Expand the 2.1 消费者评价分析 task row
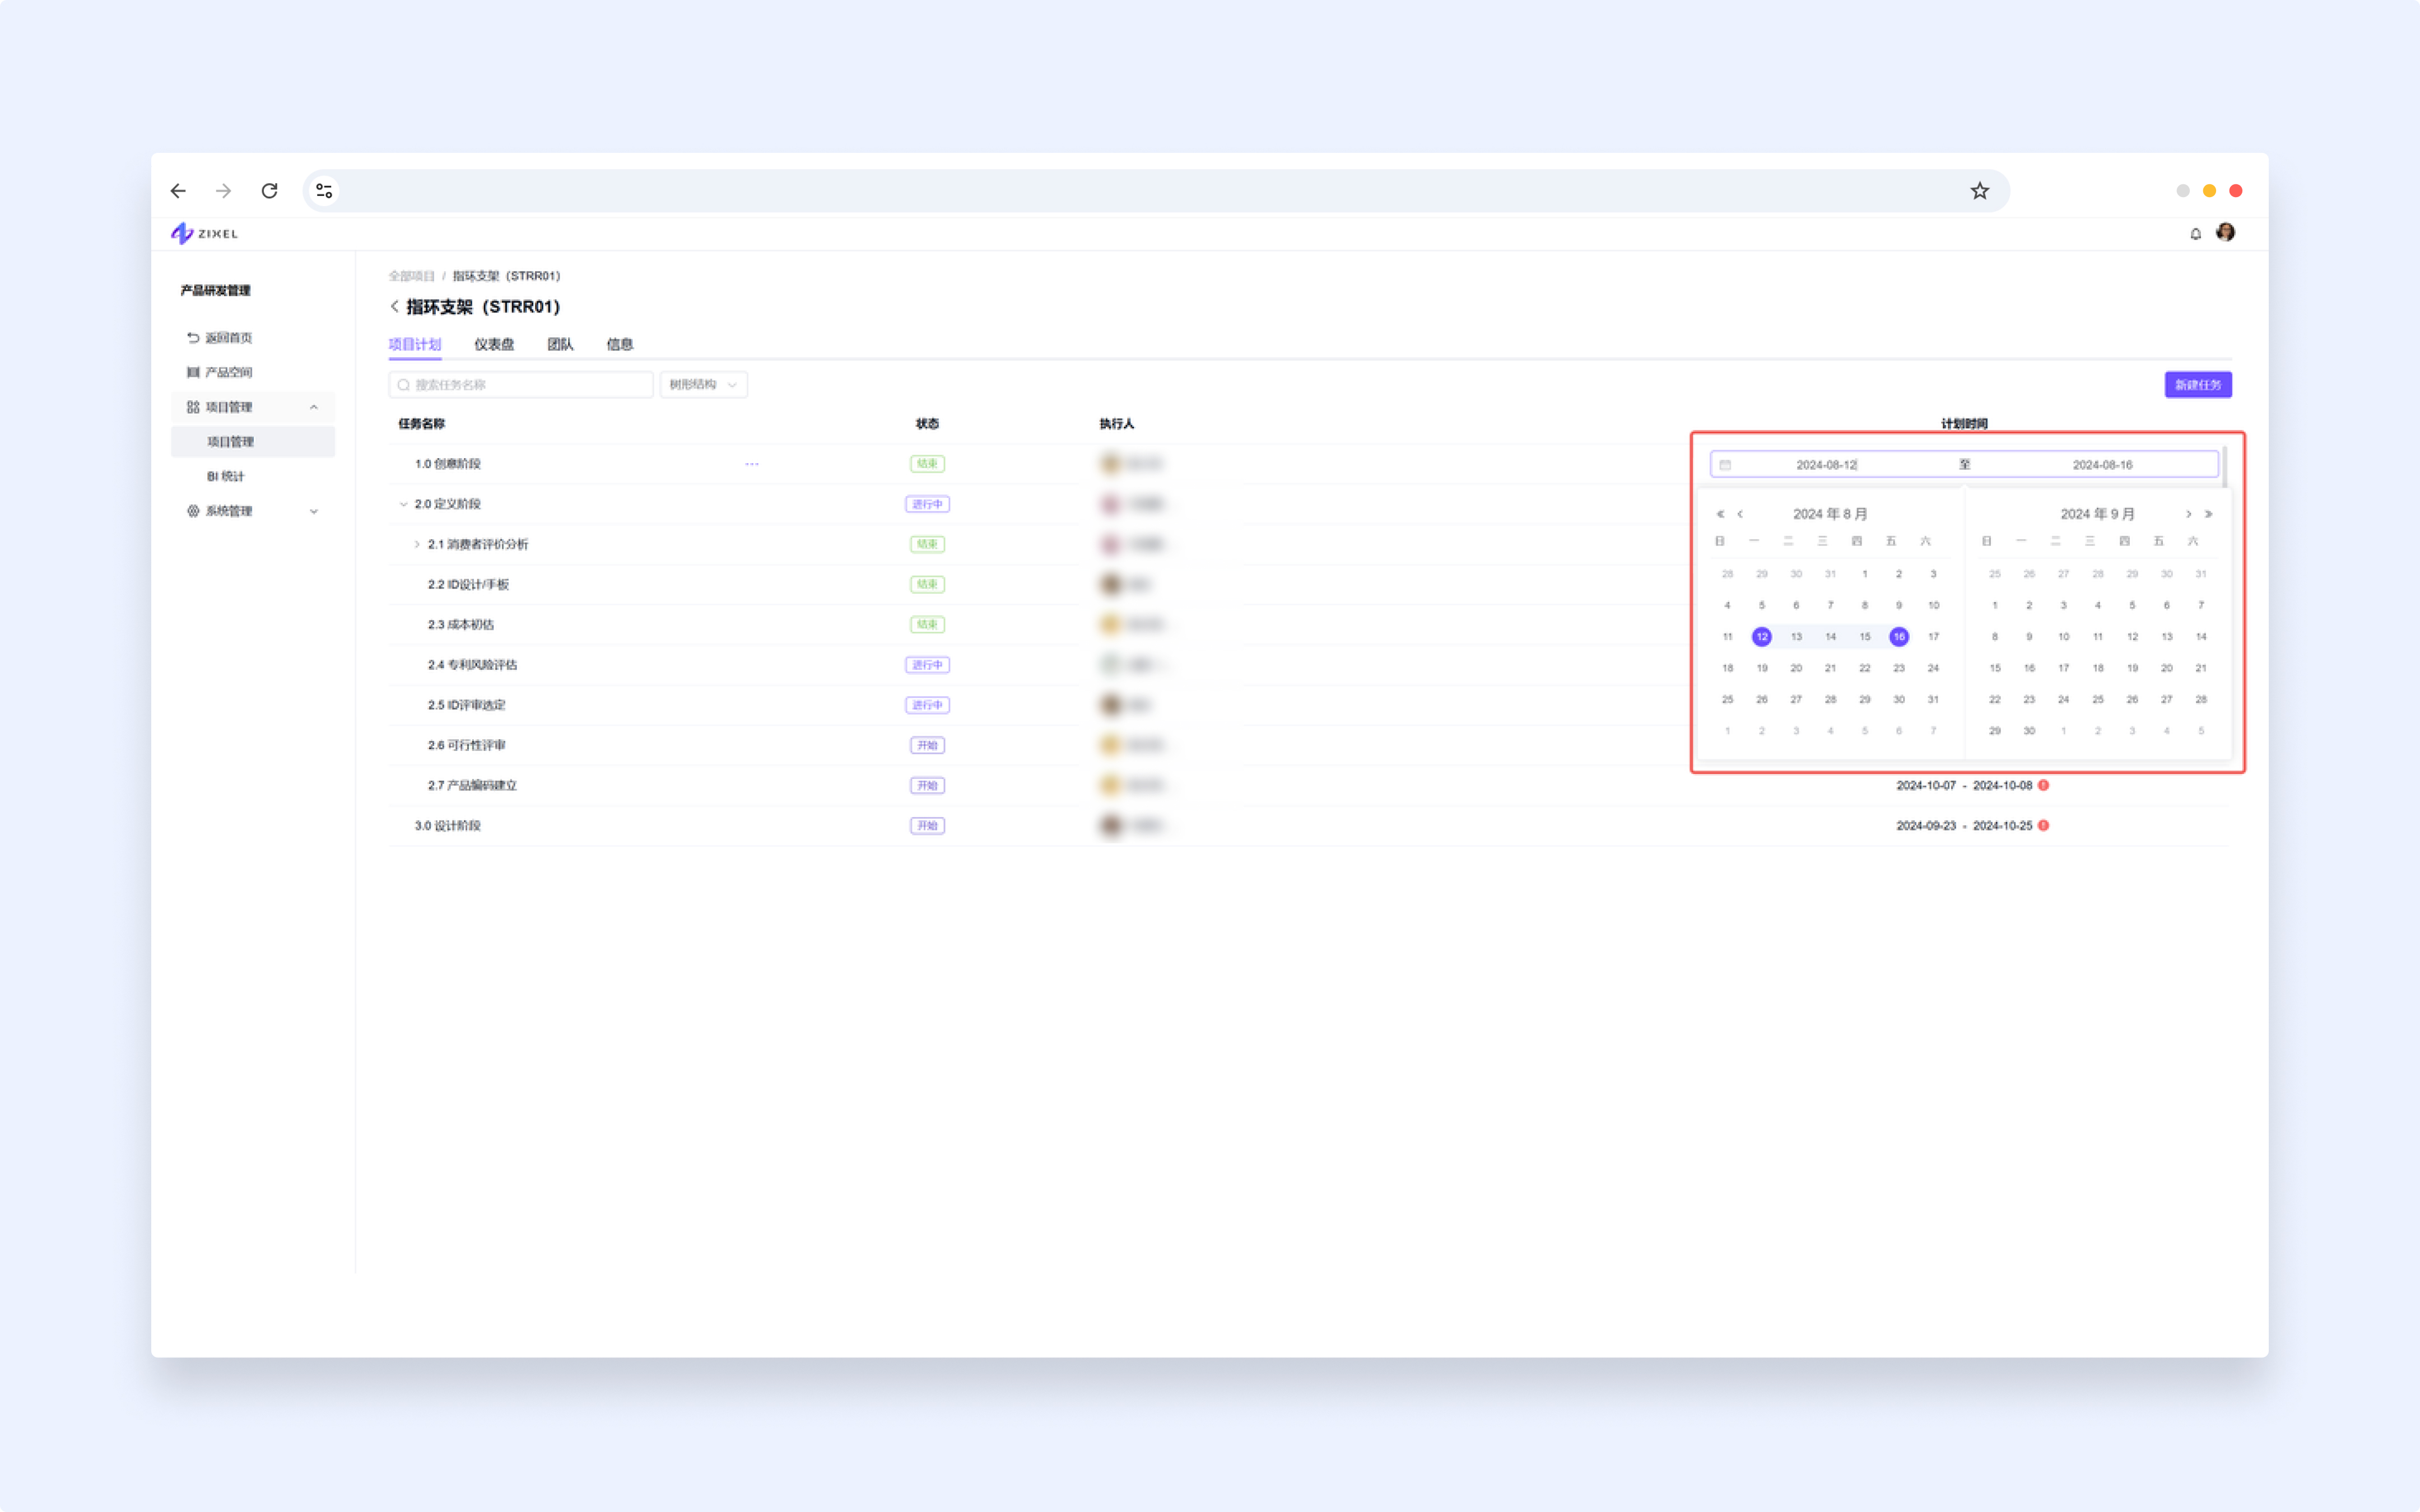Screen dimensions: 2420x1512 [x=417, y=544]
